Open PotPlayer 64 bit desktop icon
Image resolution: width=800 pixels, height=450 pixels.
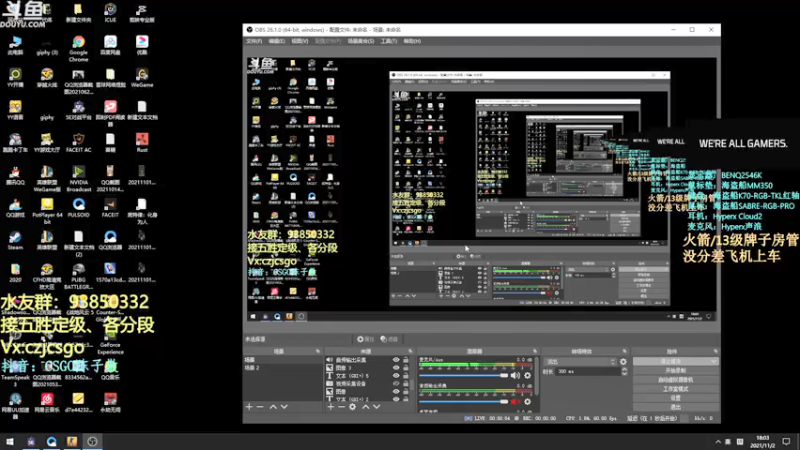pos(47,211)
